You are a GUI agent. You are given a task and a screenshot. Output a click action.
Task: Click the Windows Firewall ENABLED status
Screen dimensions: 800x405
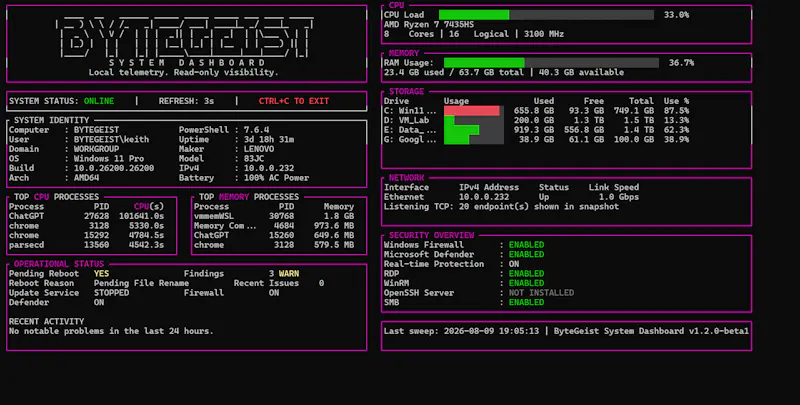pos(526,245)
